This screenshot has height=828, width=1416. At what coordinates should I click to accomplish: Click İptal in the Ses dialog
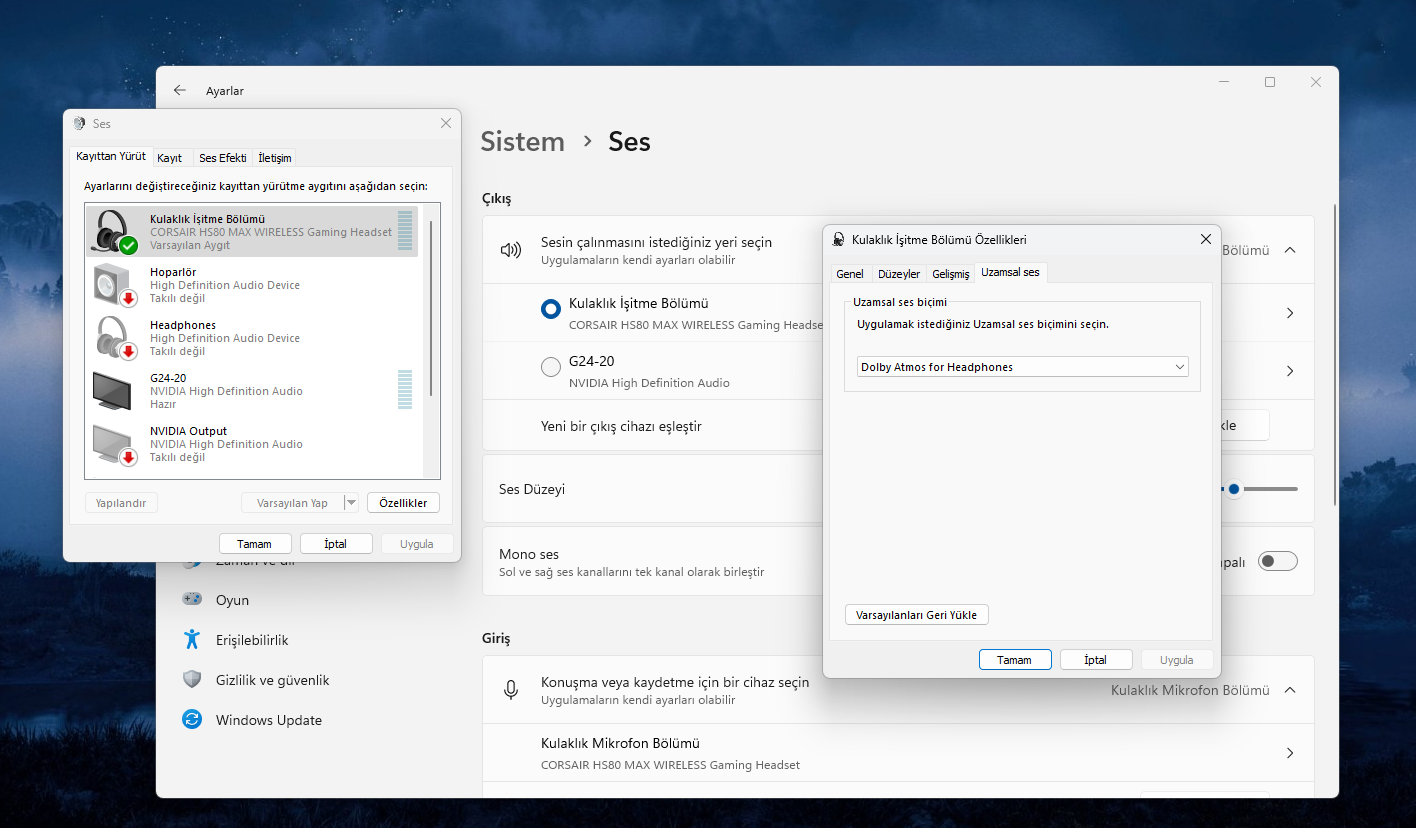click(336, 544)
